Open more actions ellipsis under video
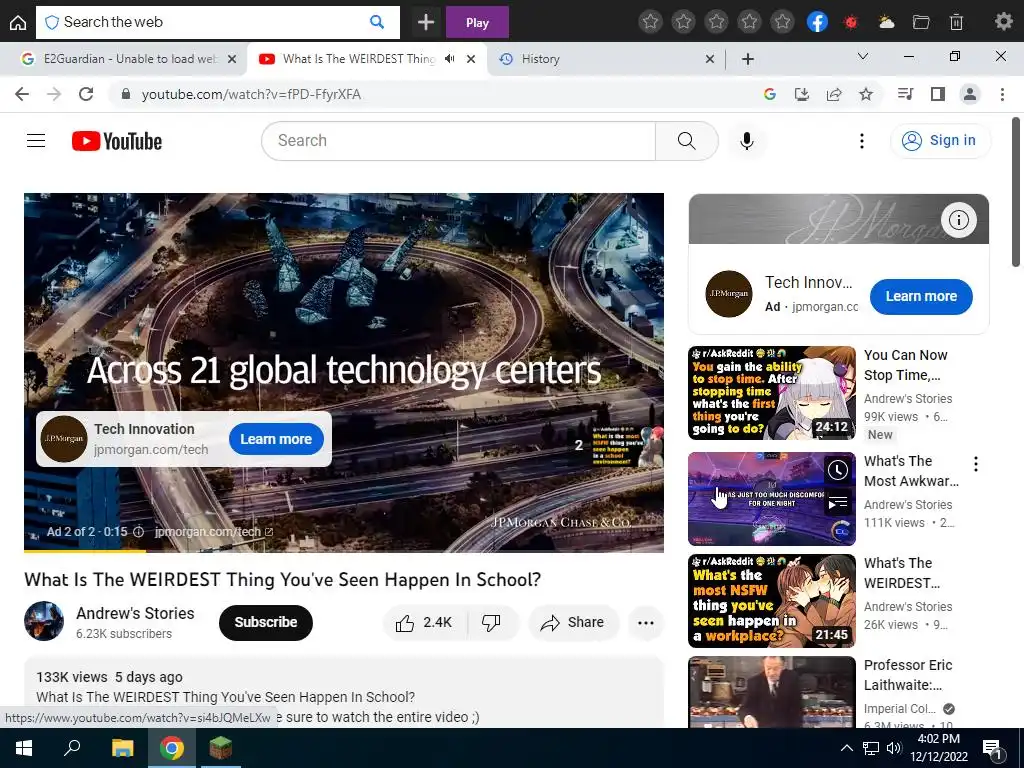 pyautogui.click(x=646, y=622)
